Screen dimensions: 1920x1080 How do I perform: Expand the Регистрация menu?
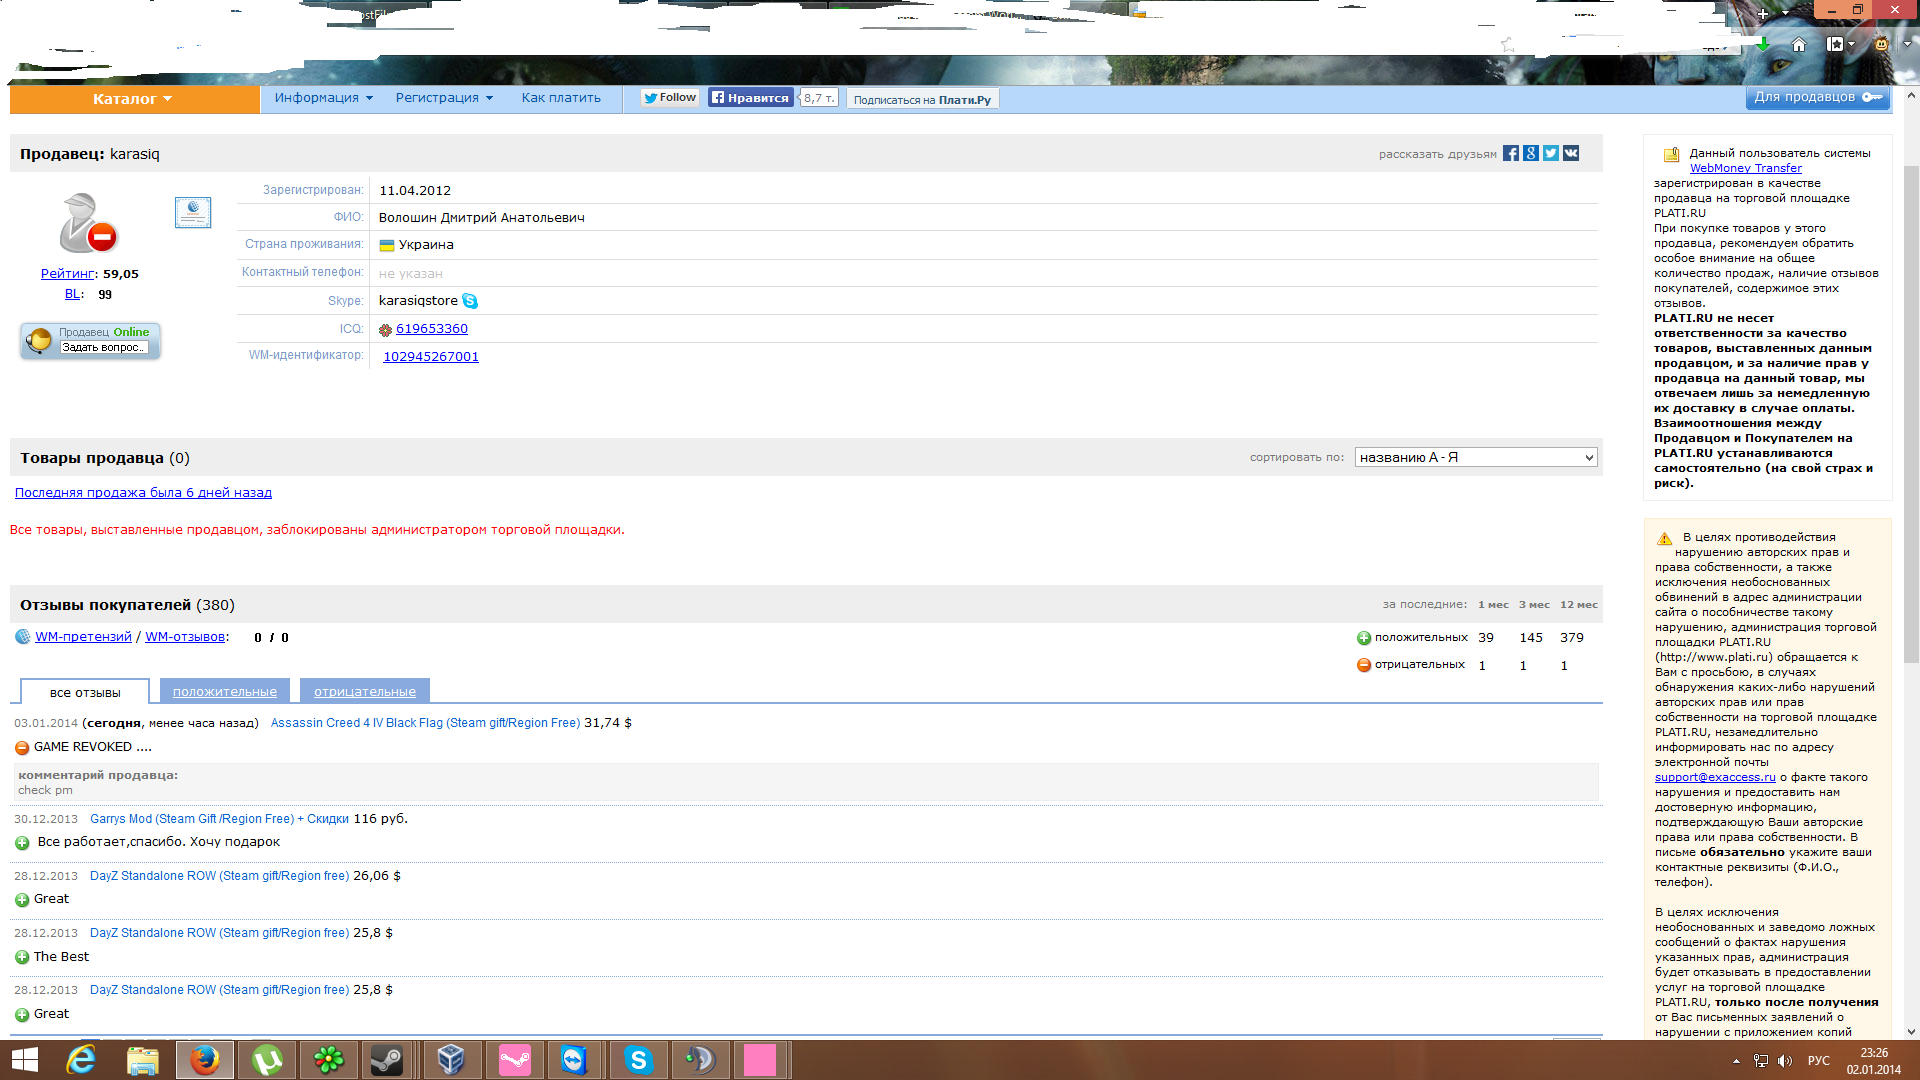coord(444,98)
